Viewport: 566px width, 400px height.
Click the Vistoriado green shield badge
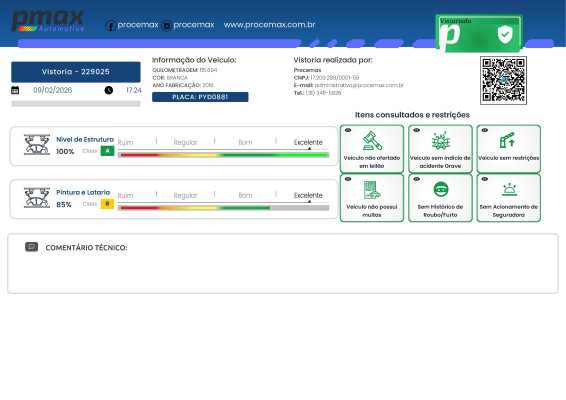[x=479, y=33]
